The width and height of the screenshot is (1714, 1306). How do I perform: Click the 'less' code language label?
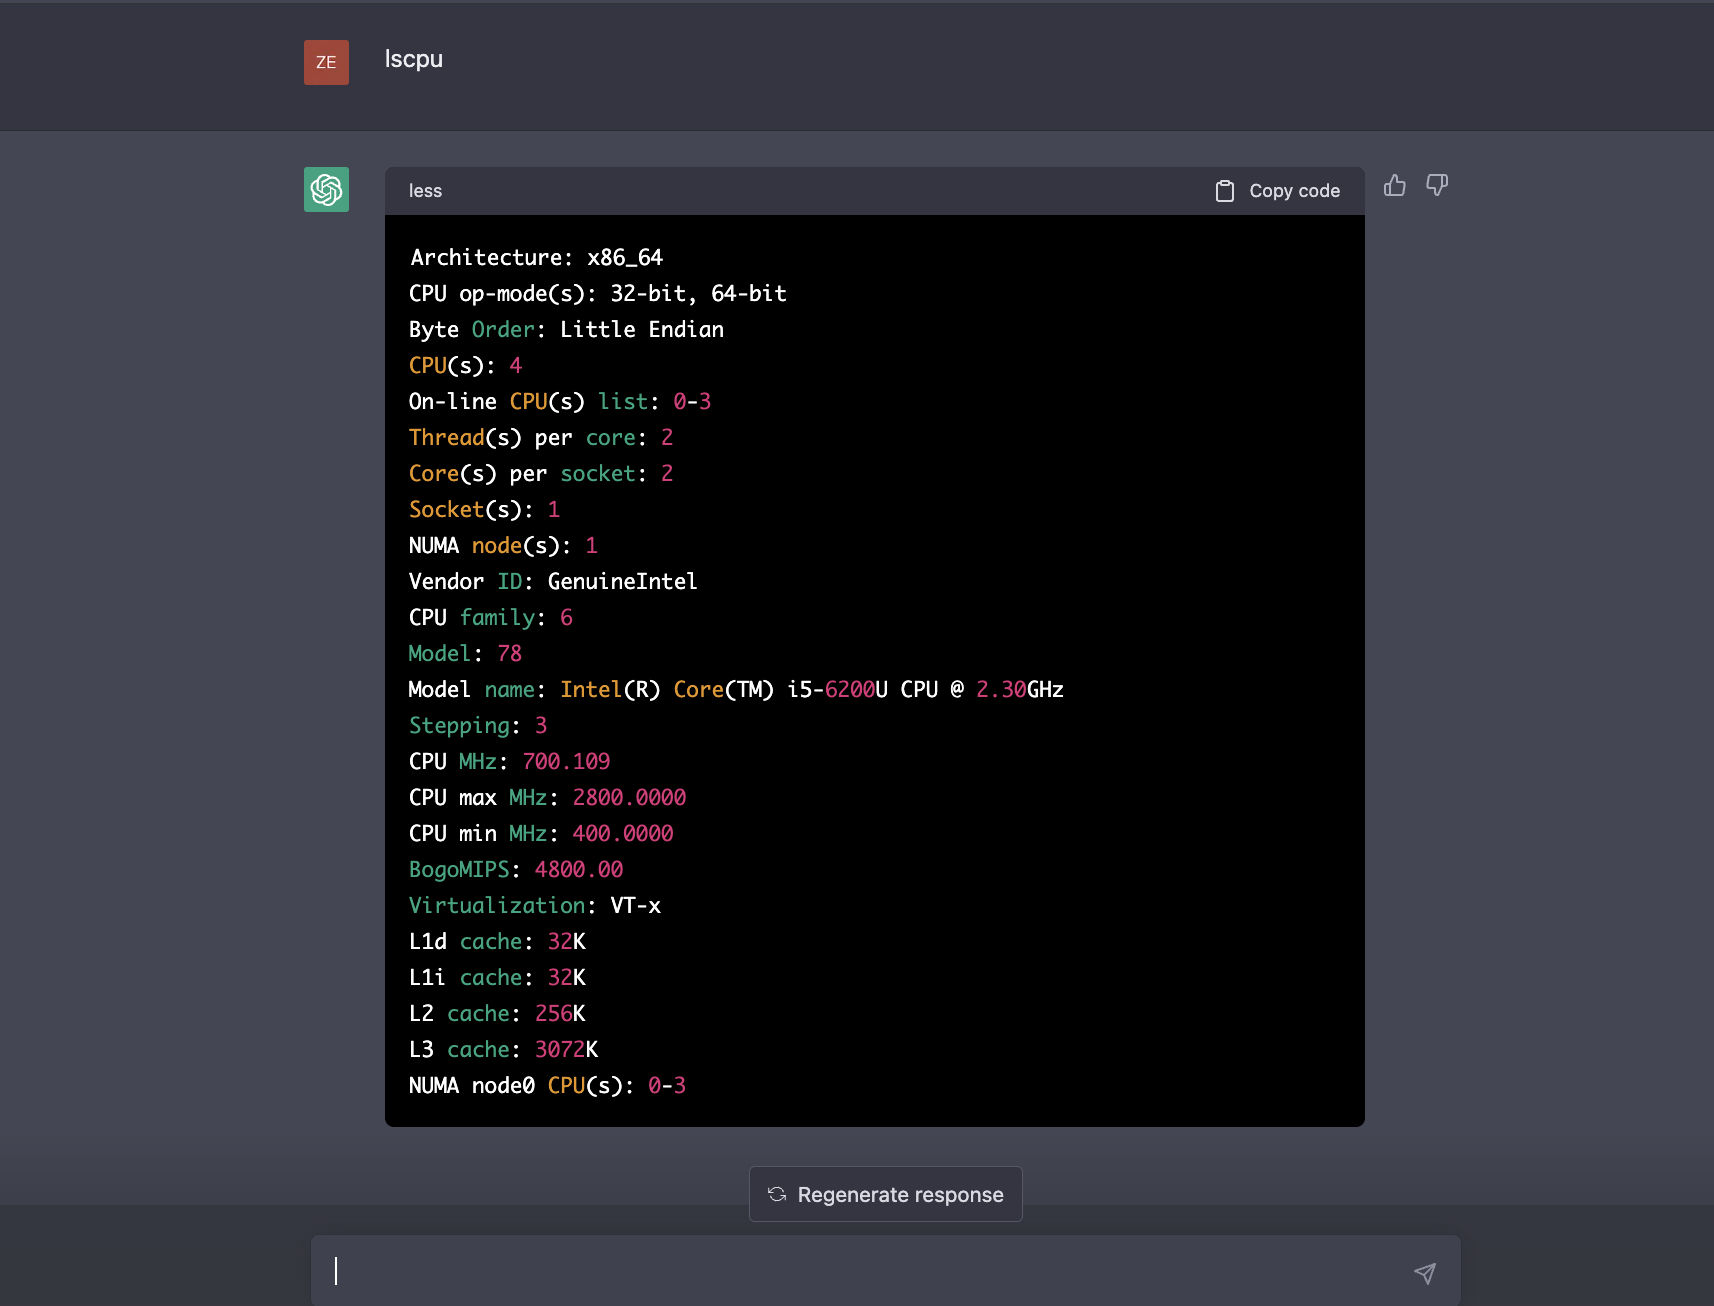425,191
